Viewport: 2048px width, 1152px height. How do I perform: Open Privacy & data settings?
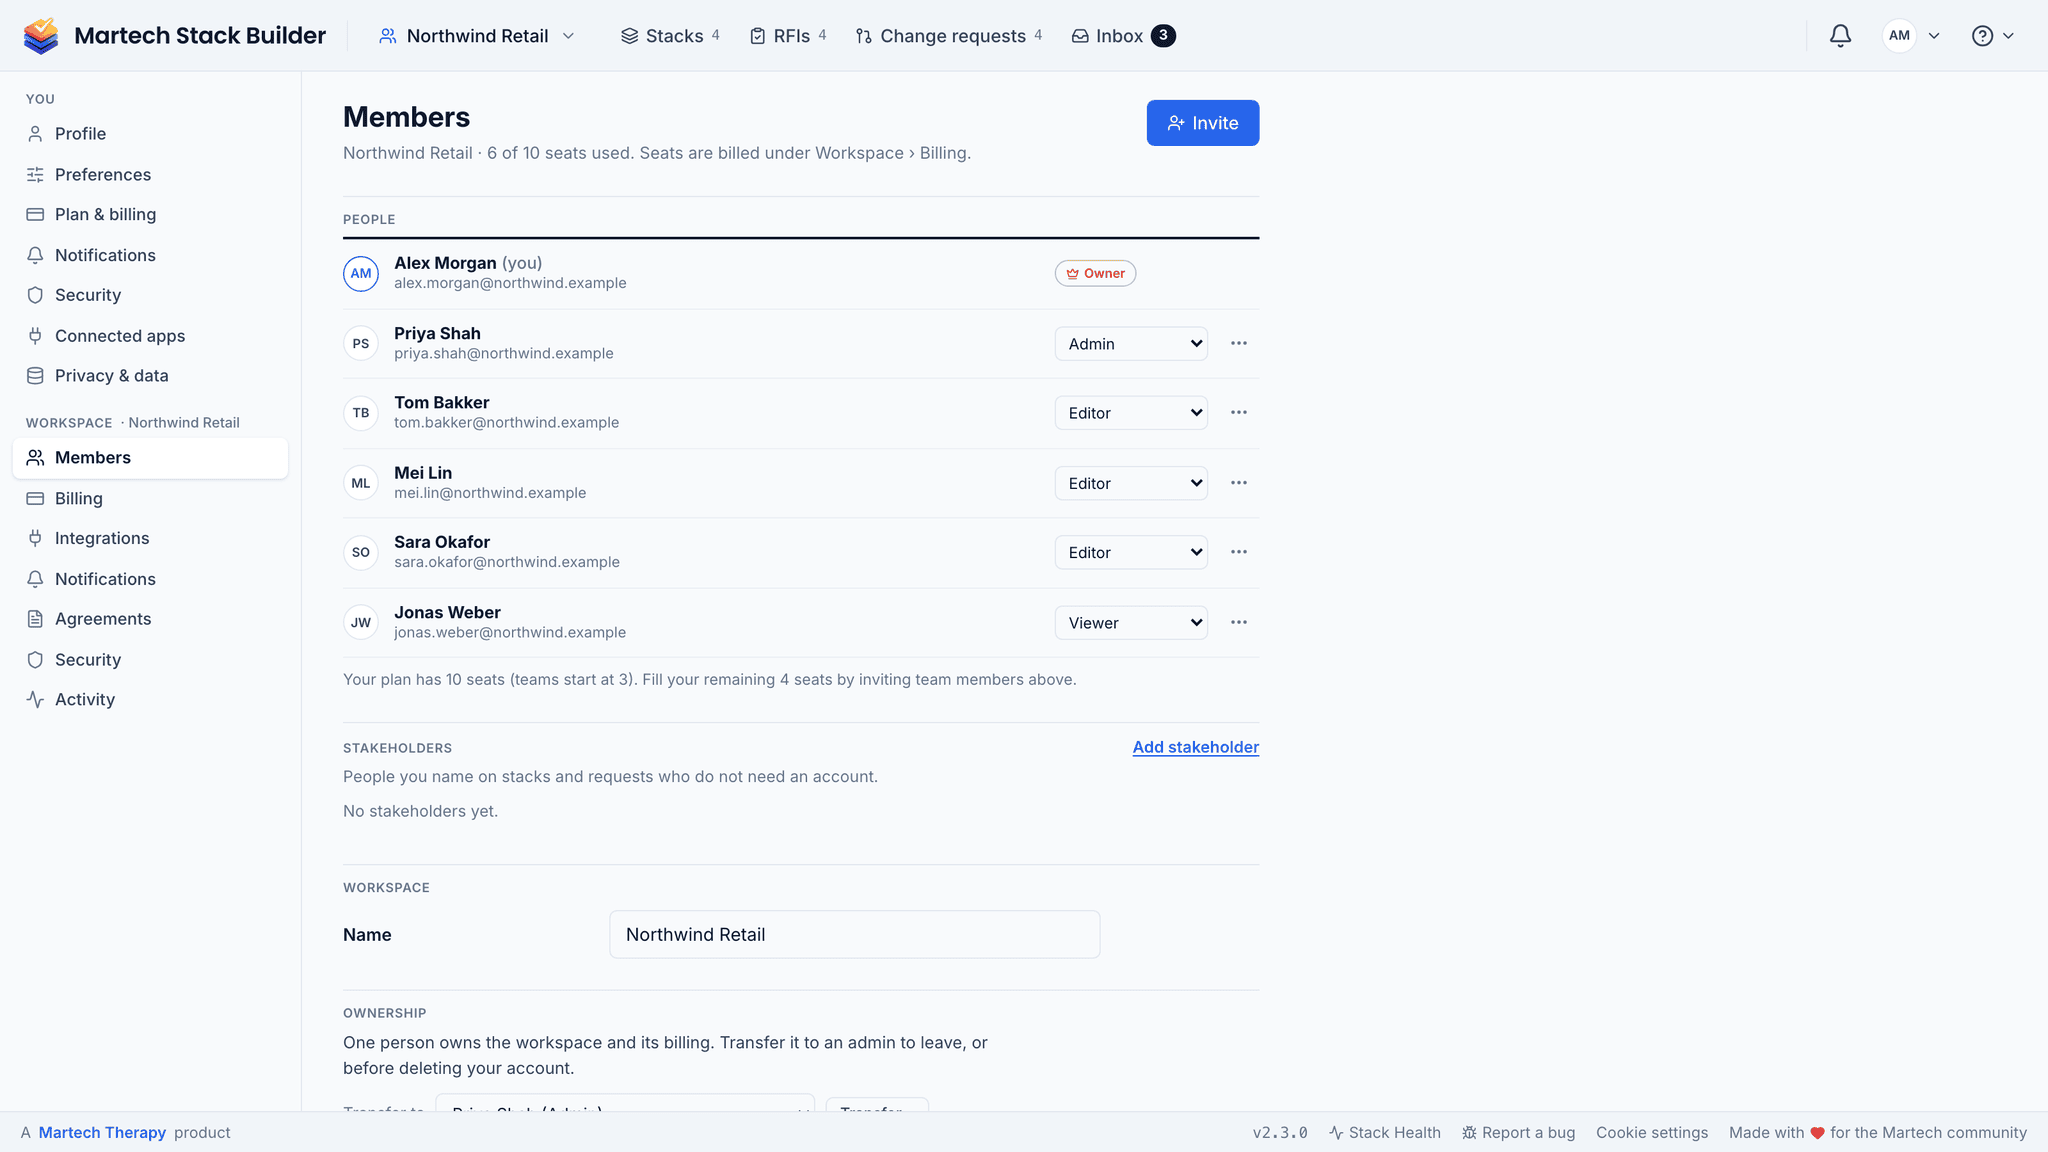tap(150, 376)
